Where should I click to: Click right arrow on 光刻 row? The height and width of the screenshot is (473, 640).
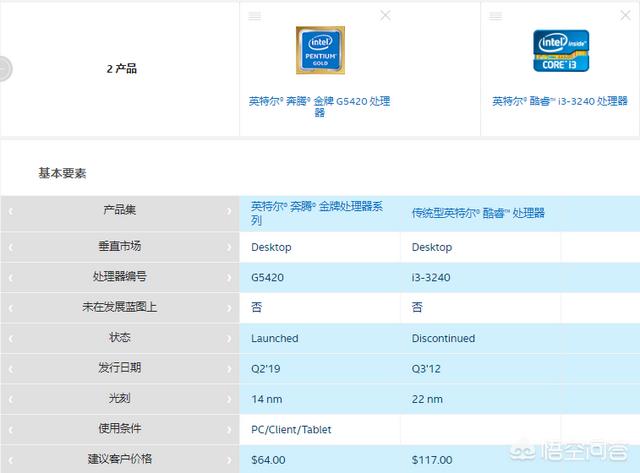(229, 399)
